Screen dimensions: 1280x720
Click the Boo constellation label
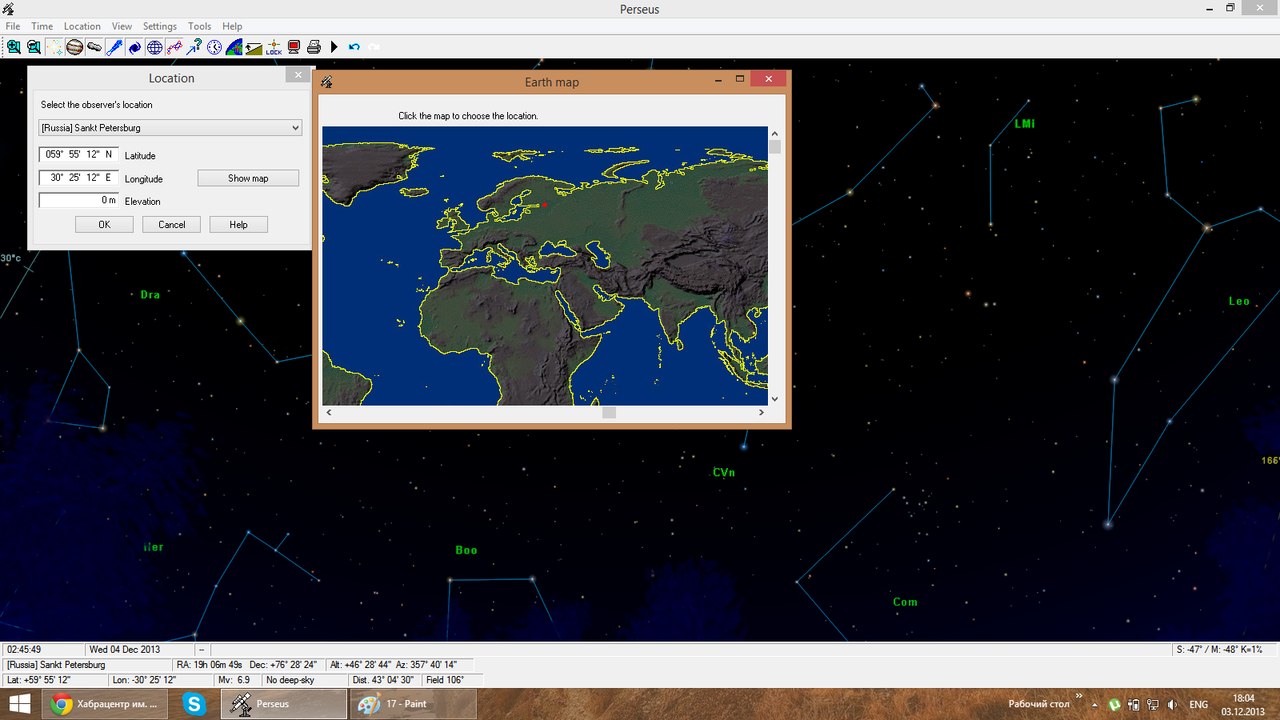point(466,550)
